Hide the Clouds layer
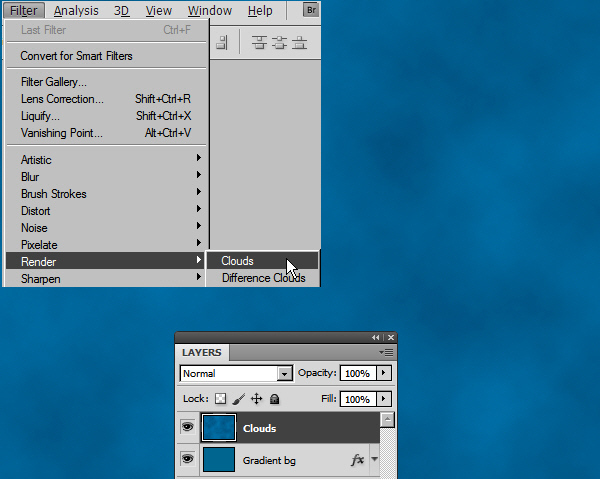The width and height of the screenshot is (600, 479). 187,428
